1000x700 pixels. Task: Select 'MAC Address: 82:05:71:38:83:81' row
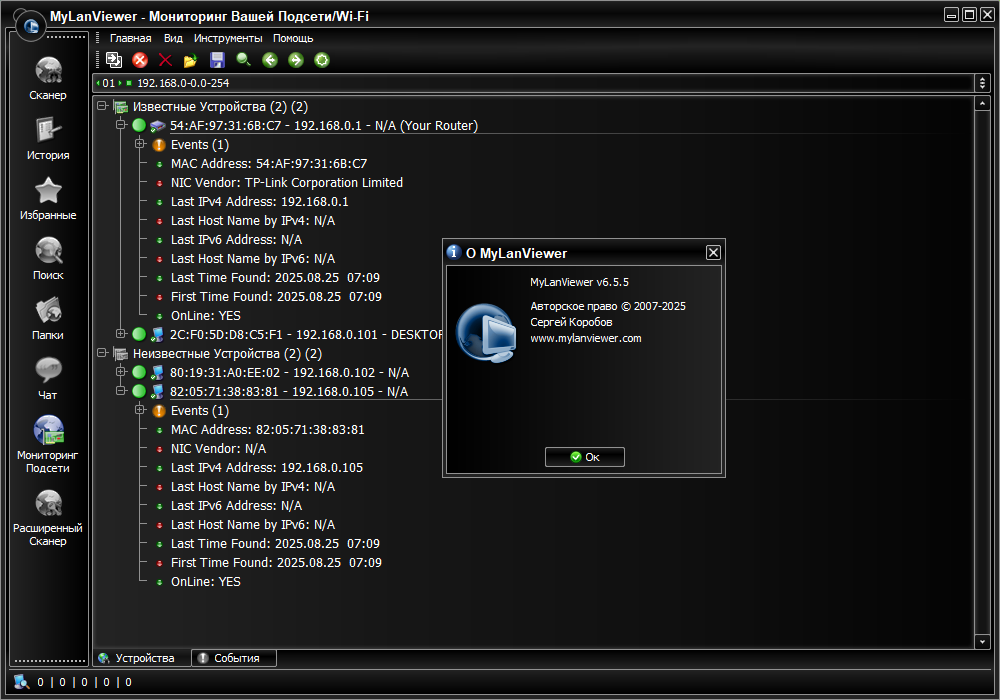267,430
